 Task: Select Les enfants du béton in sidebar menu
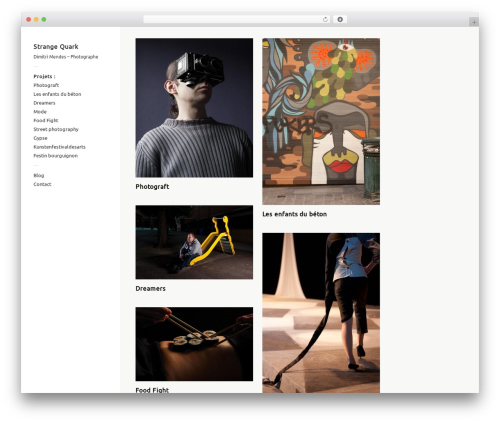point(57,94)
